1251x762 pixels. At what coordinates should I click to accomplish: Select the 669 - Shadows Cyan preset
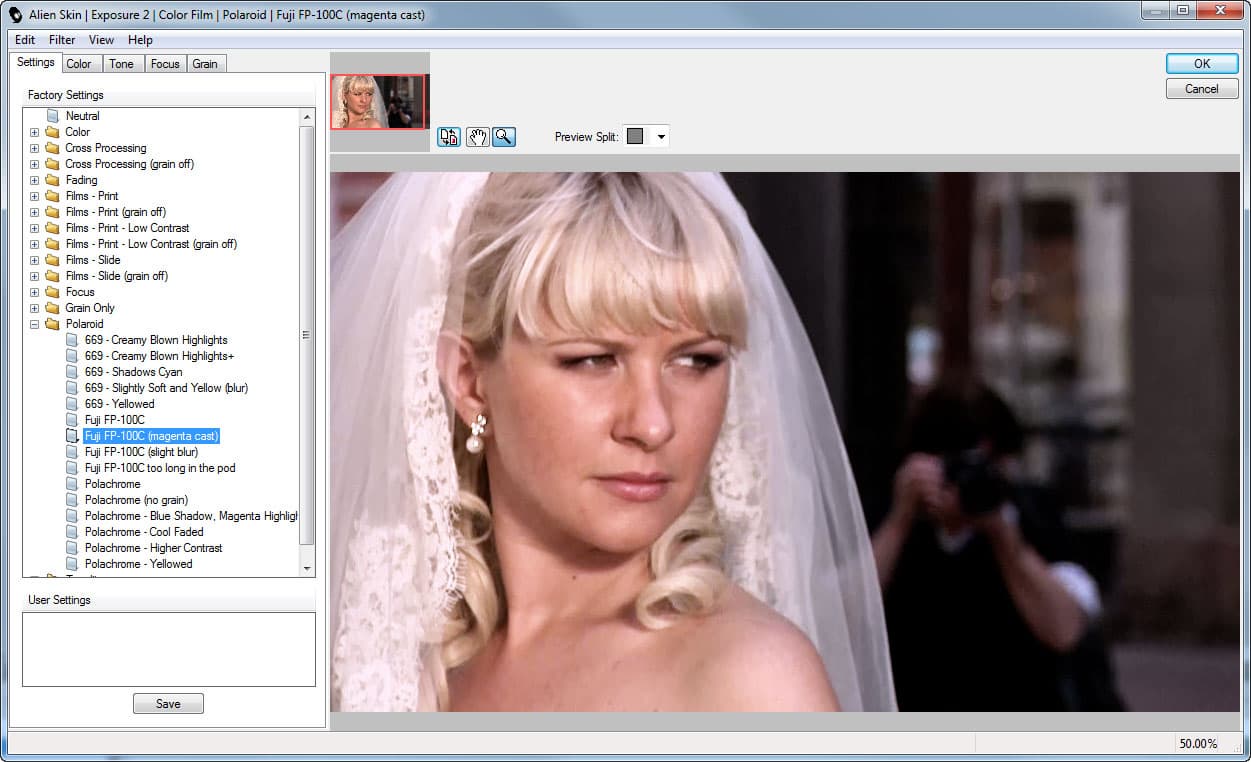[133, 372]
